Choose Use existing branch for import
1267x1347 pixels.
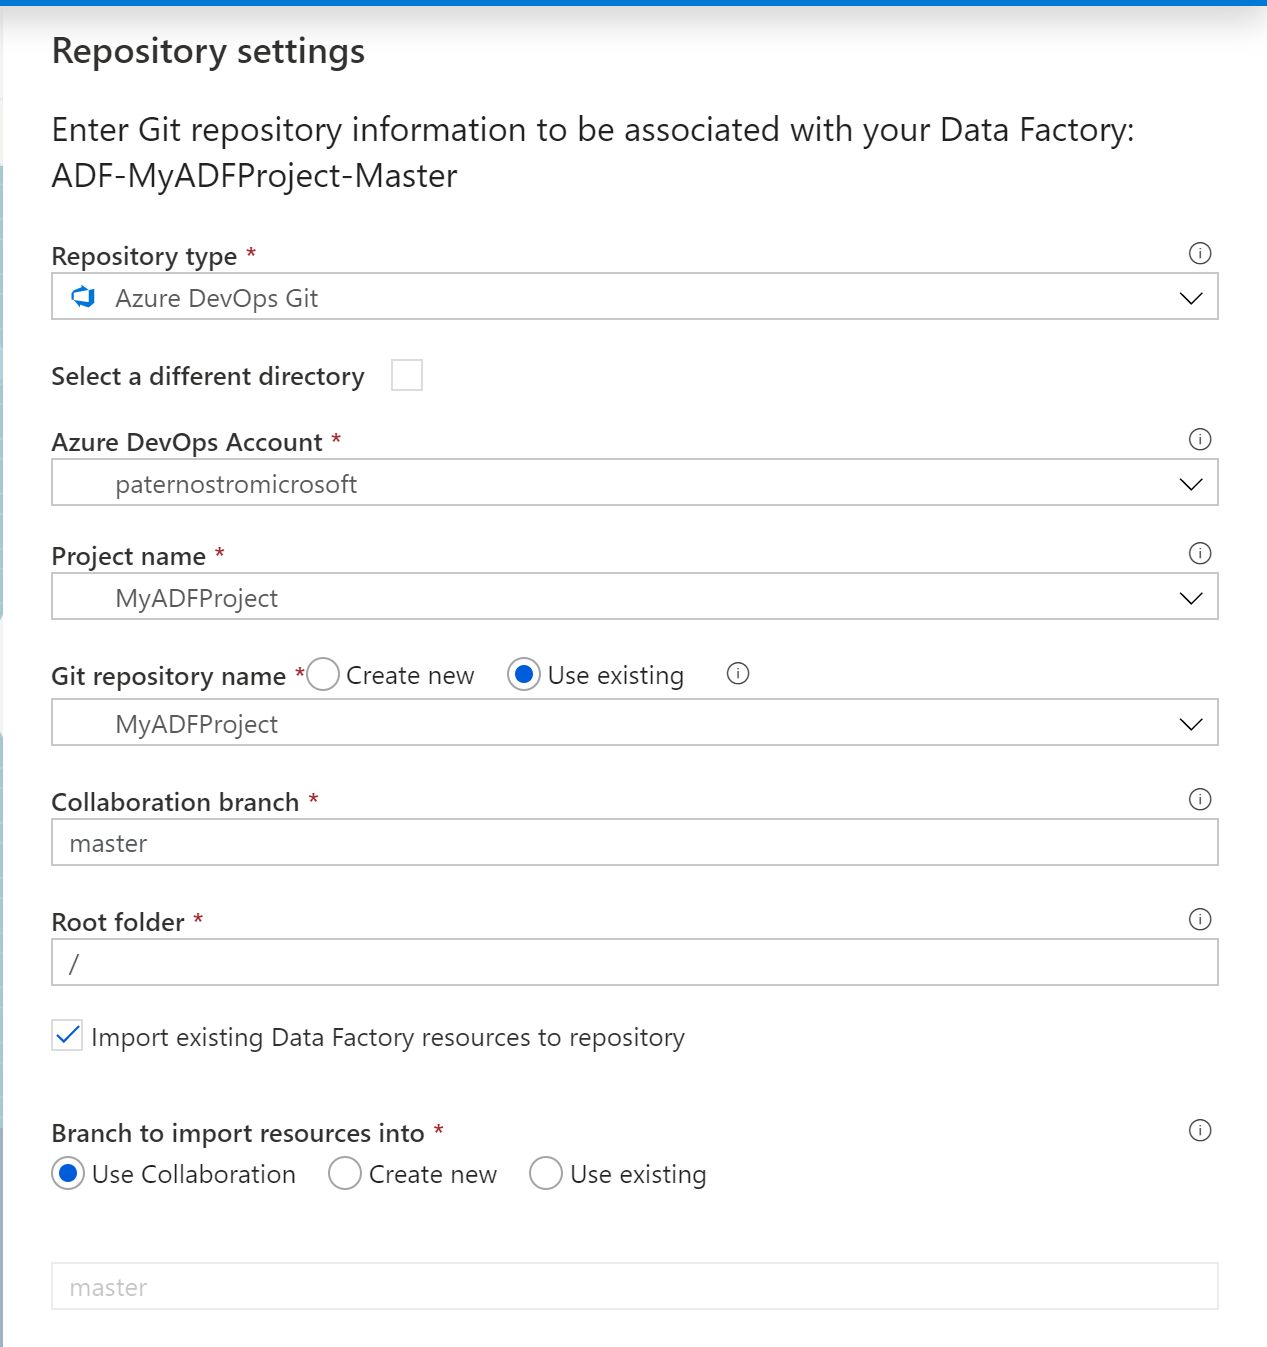[546, 1173]
